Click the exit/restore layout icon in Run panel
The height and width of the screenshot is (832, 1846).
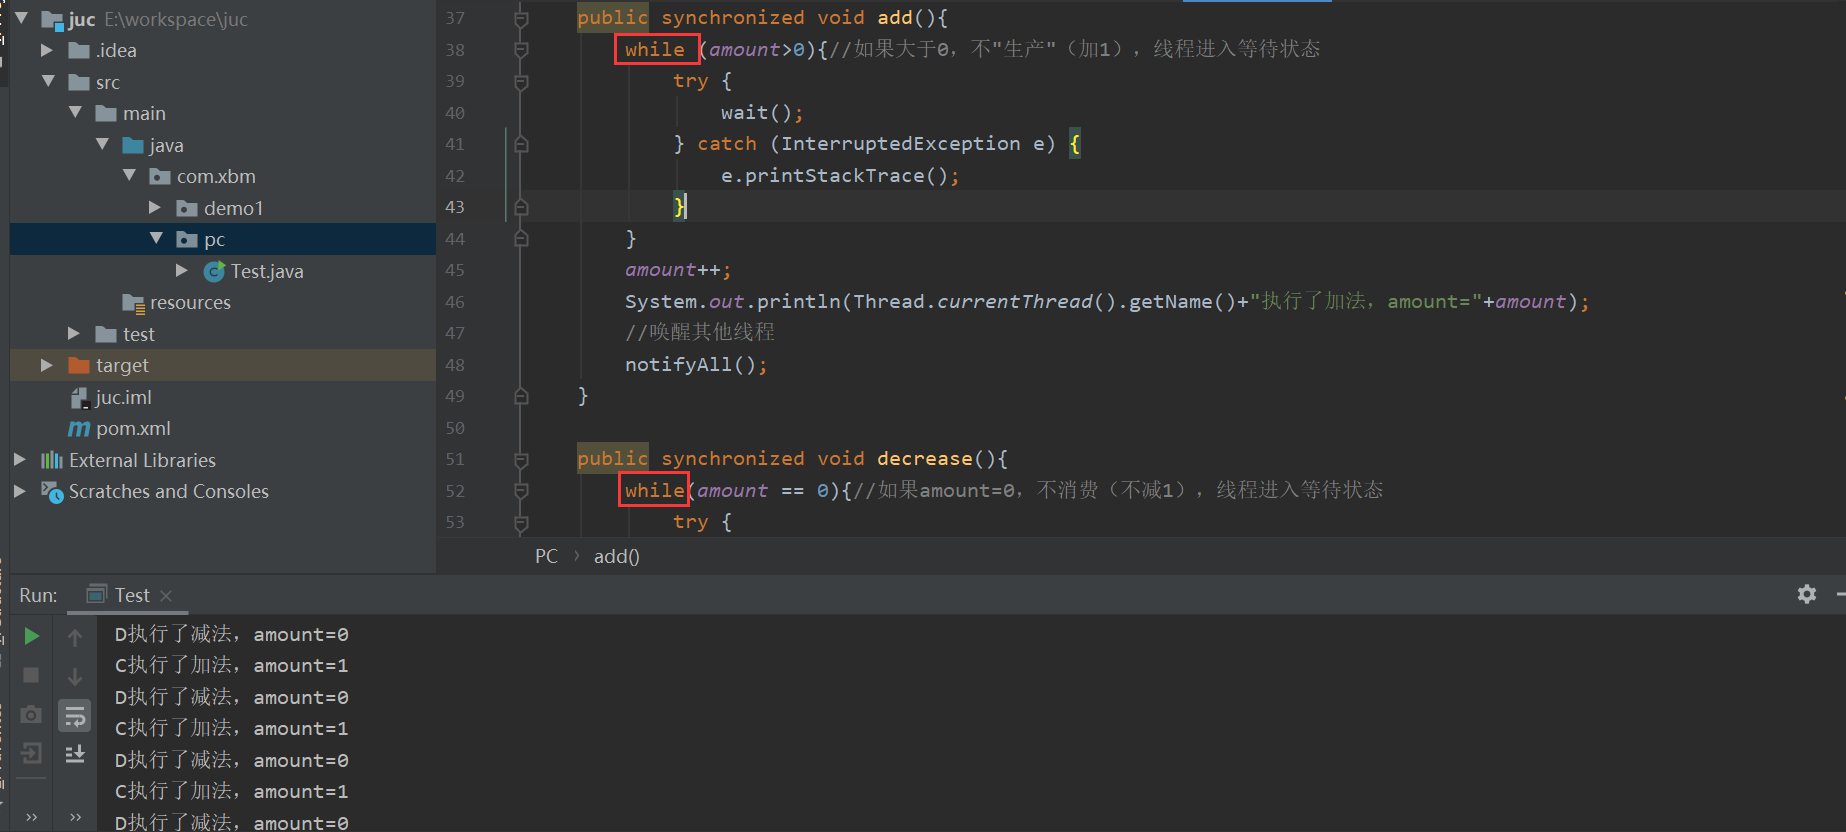[x=31, y=754]
